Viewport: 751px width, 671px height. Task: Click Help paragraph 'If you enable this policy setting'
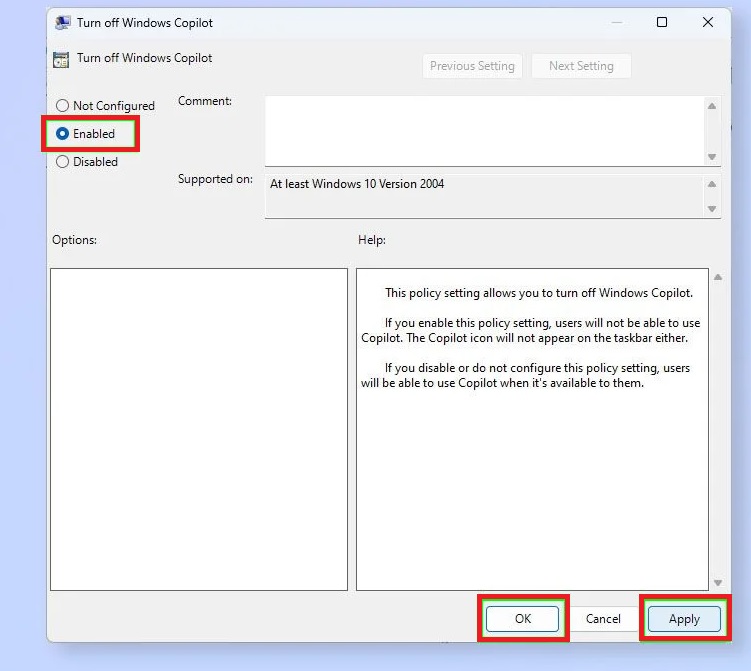(531, 330)
